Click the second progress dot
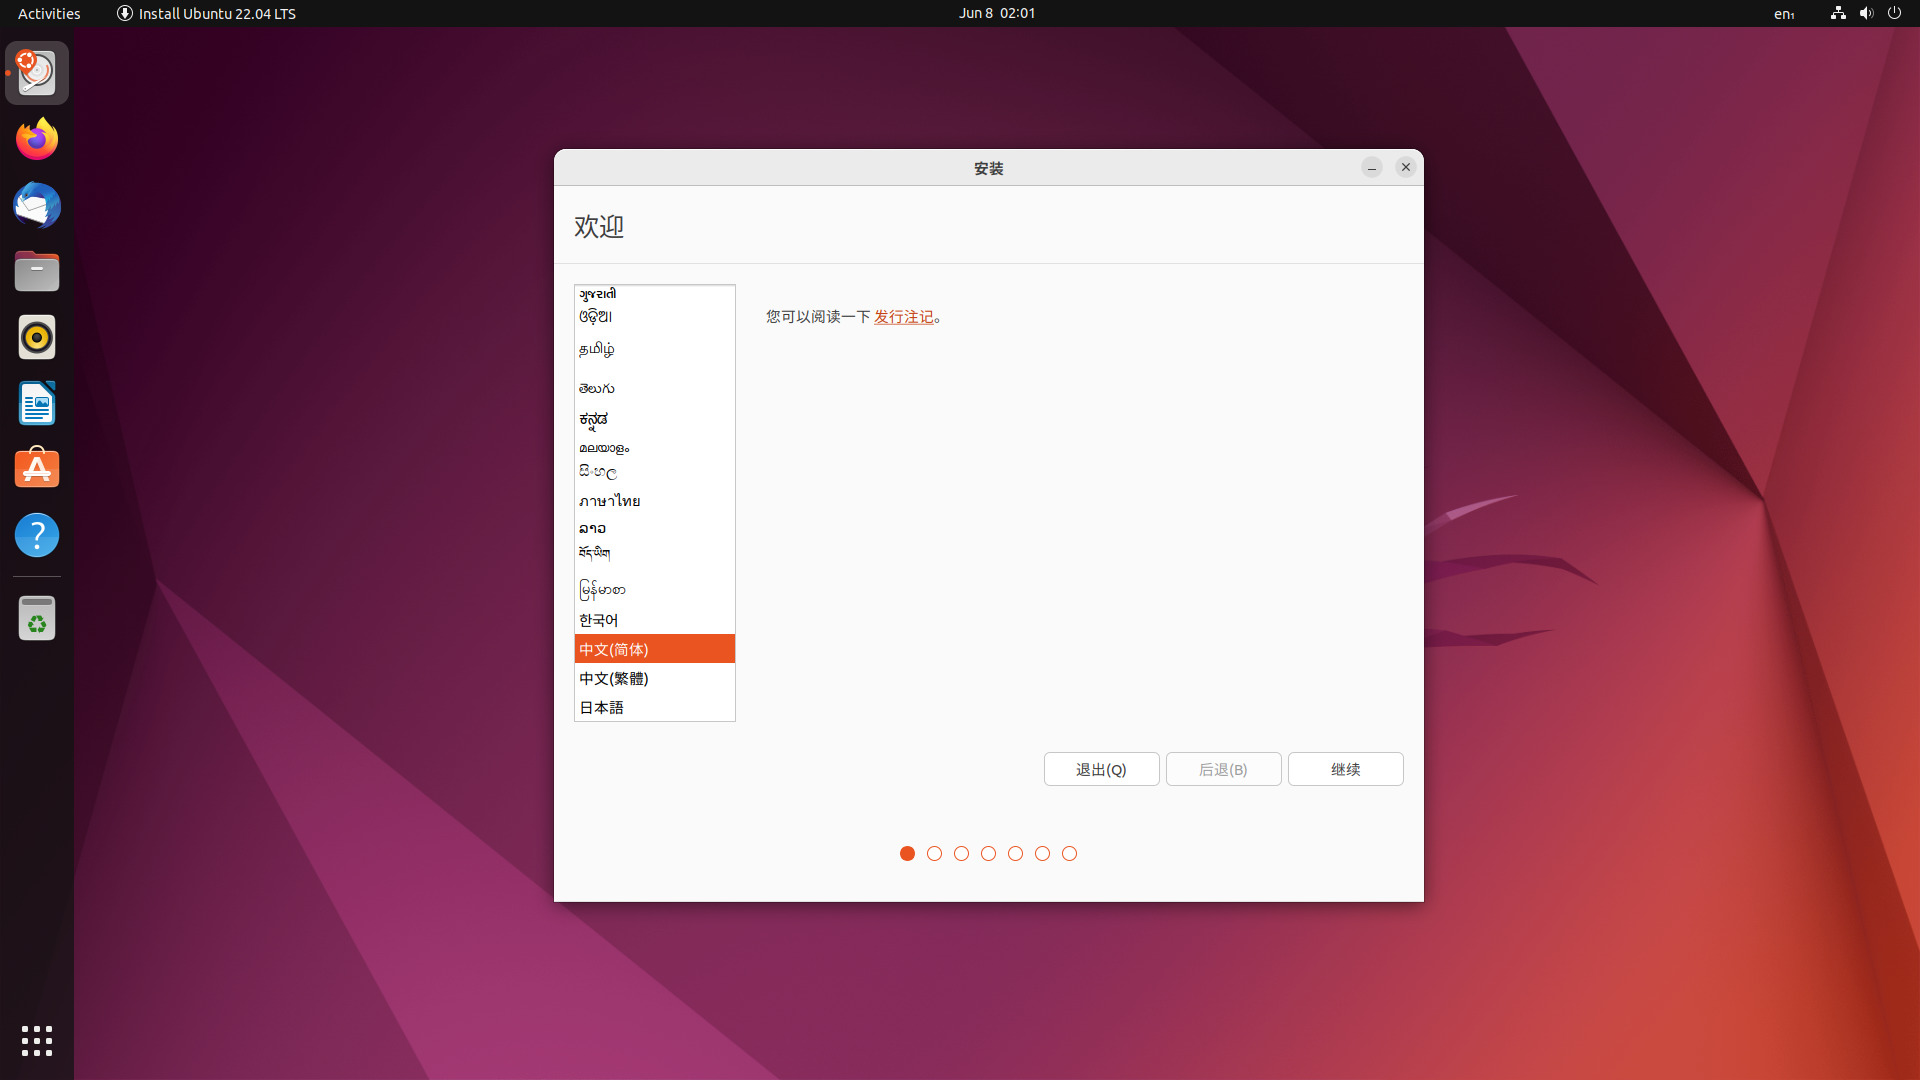Viewport: 1920px width, 1080px height. coord(934,853)
